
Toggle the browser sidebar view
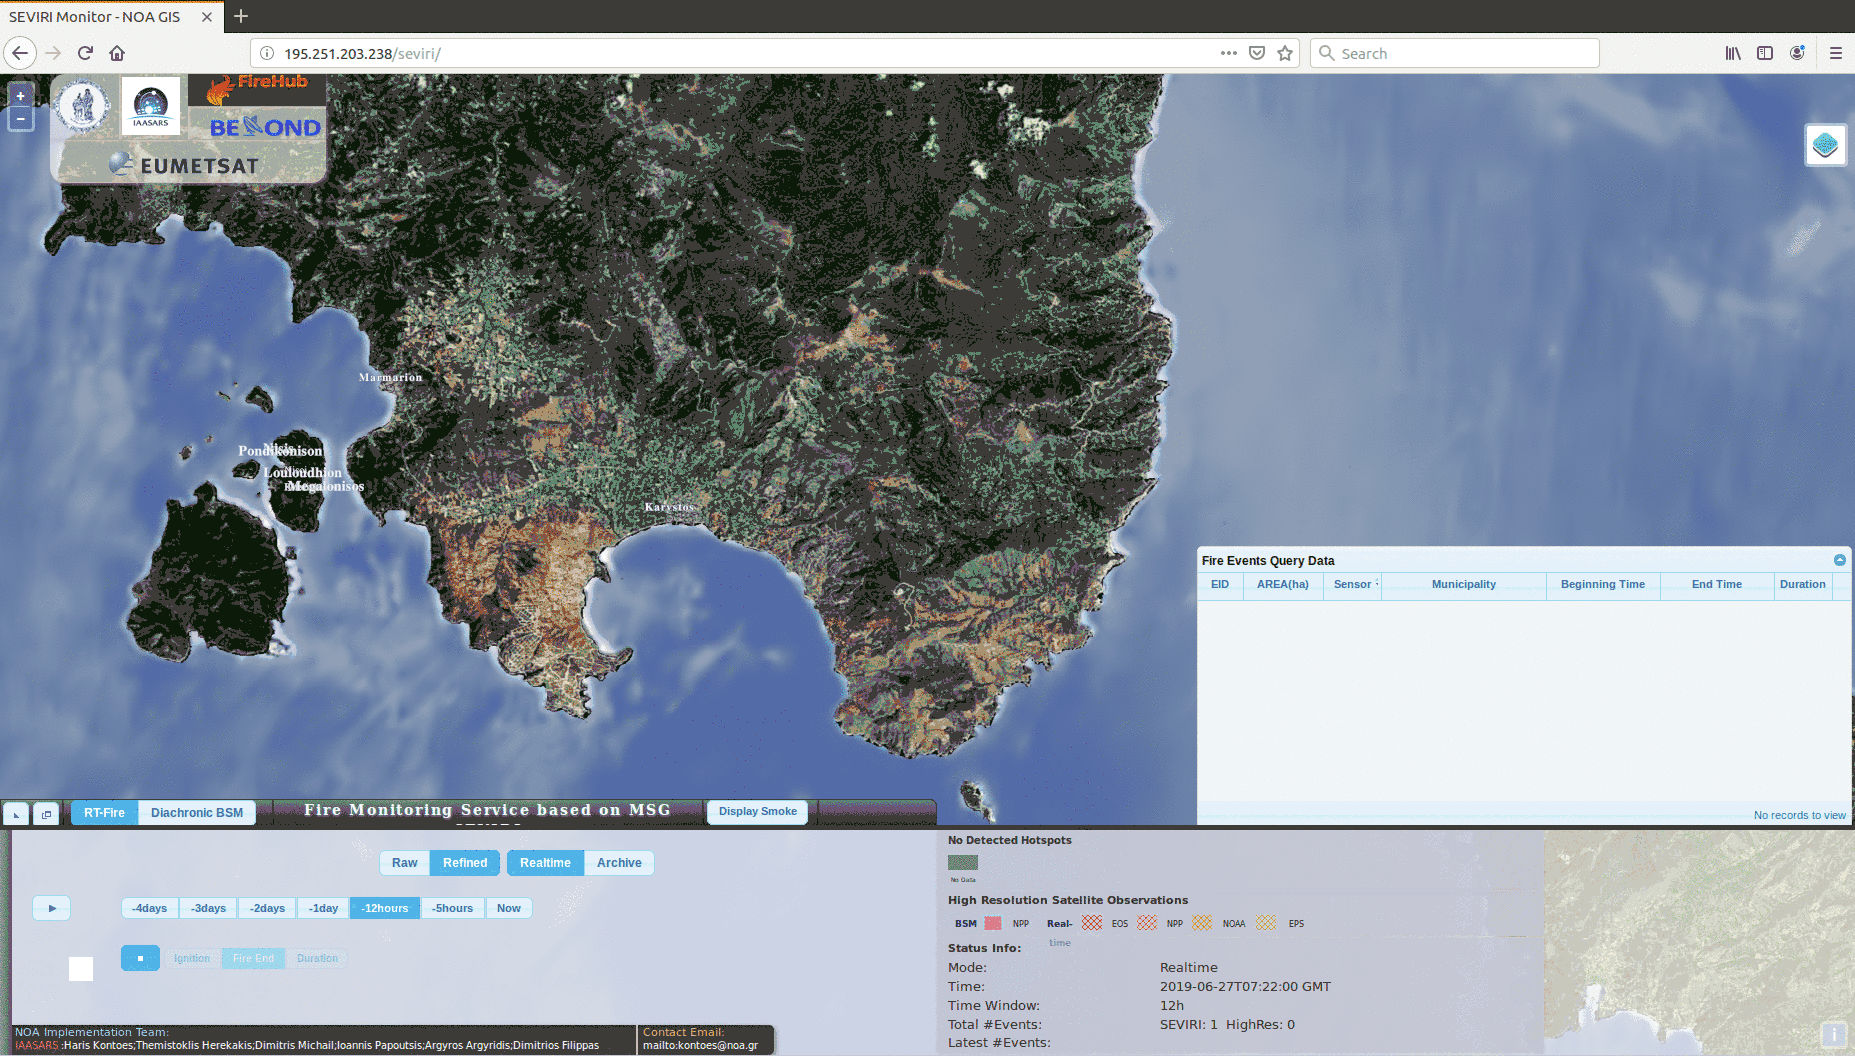coord(1765,53)
